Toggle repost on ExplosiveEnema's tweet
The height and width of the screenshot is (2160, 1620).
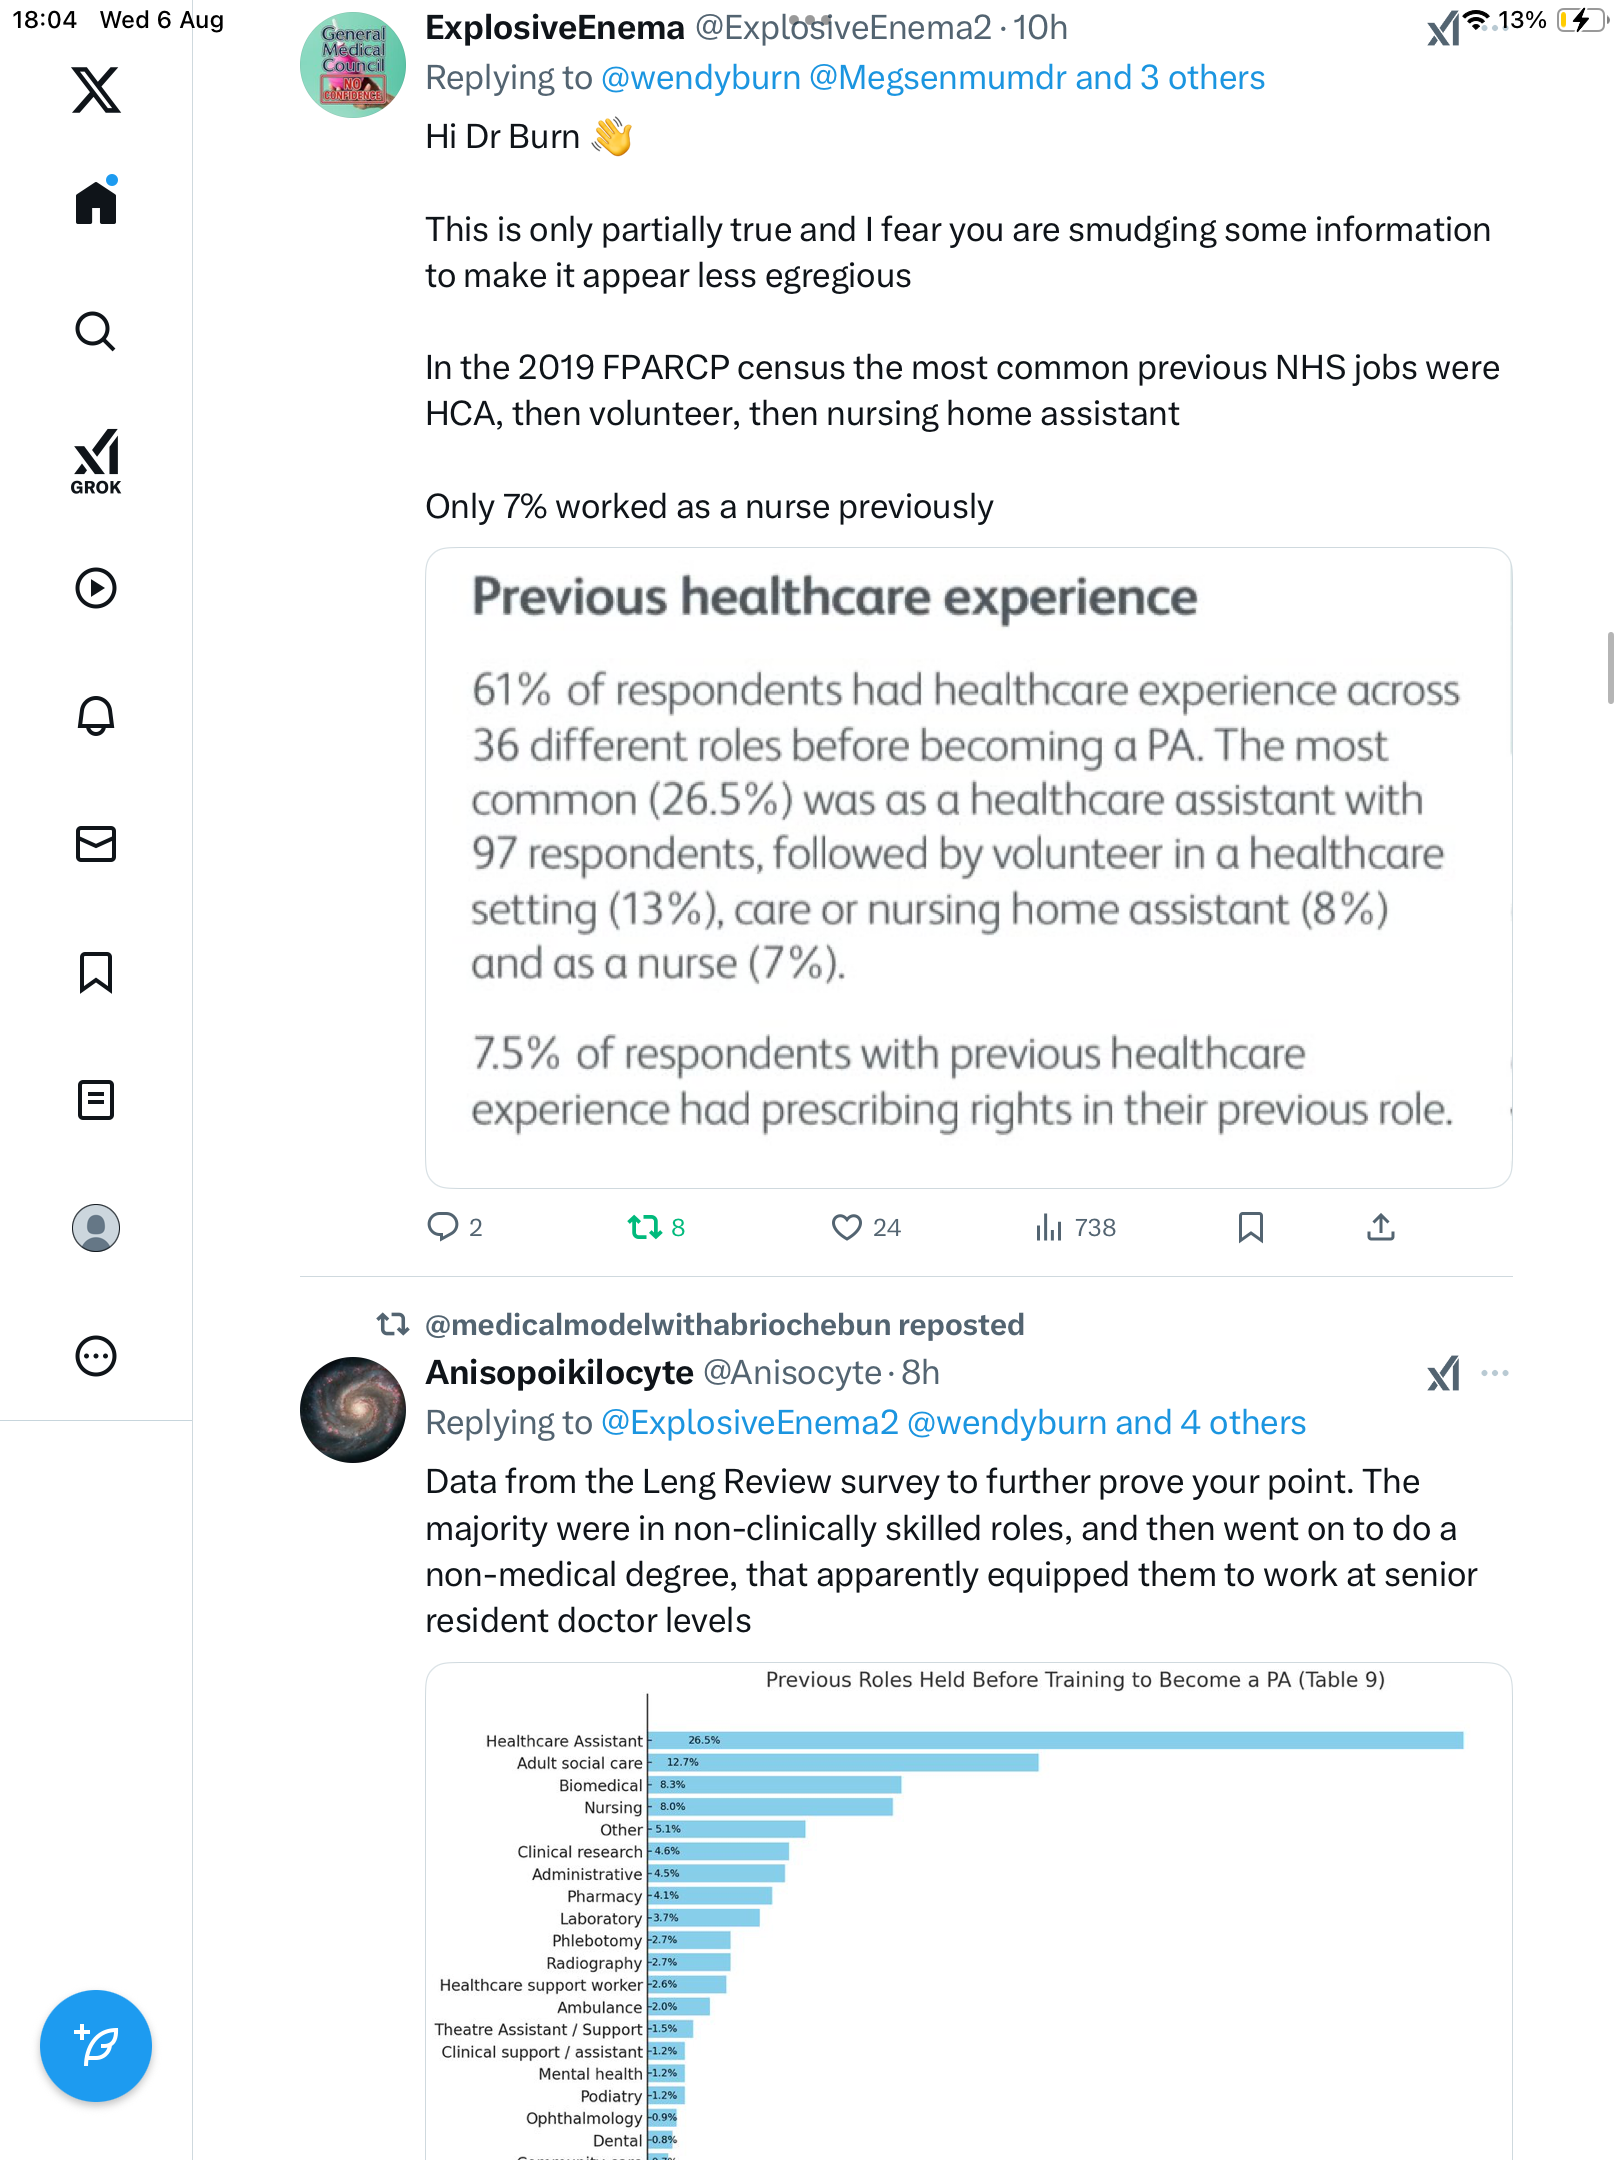(x=645, y=1227)
